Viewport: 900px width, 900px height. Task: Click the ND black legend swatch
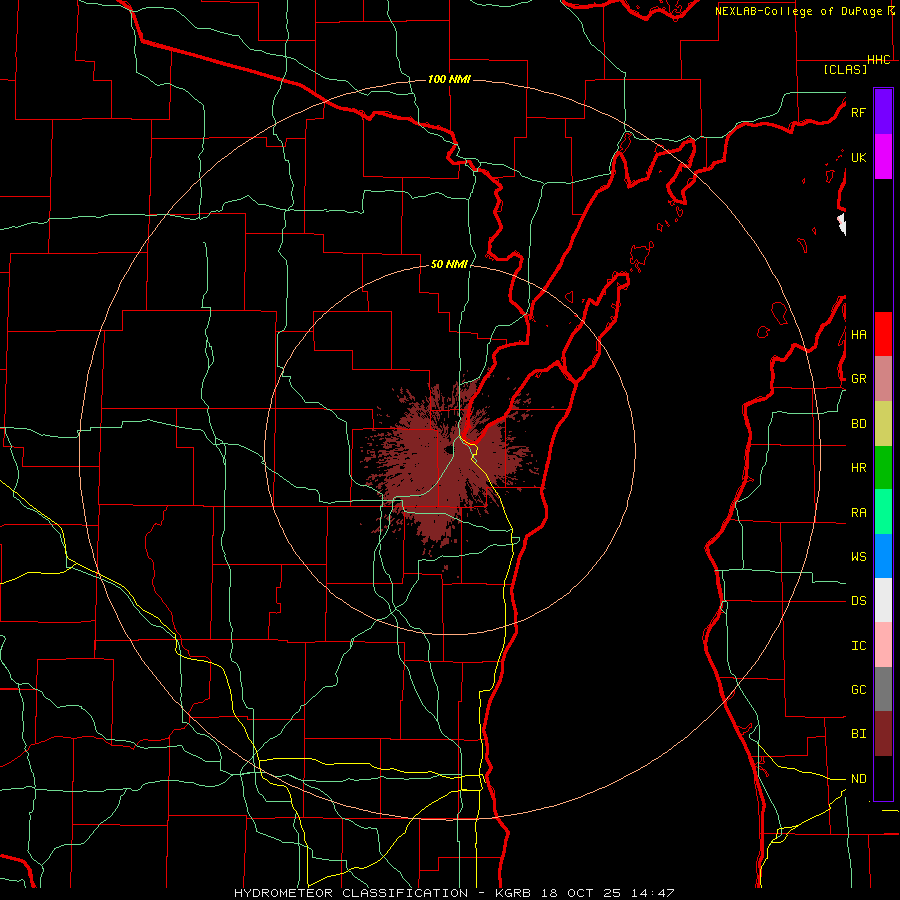pyautogui.click(x=883, y=778)
